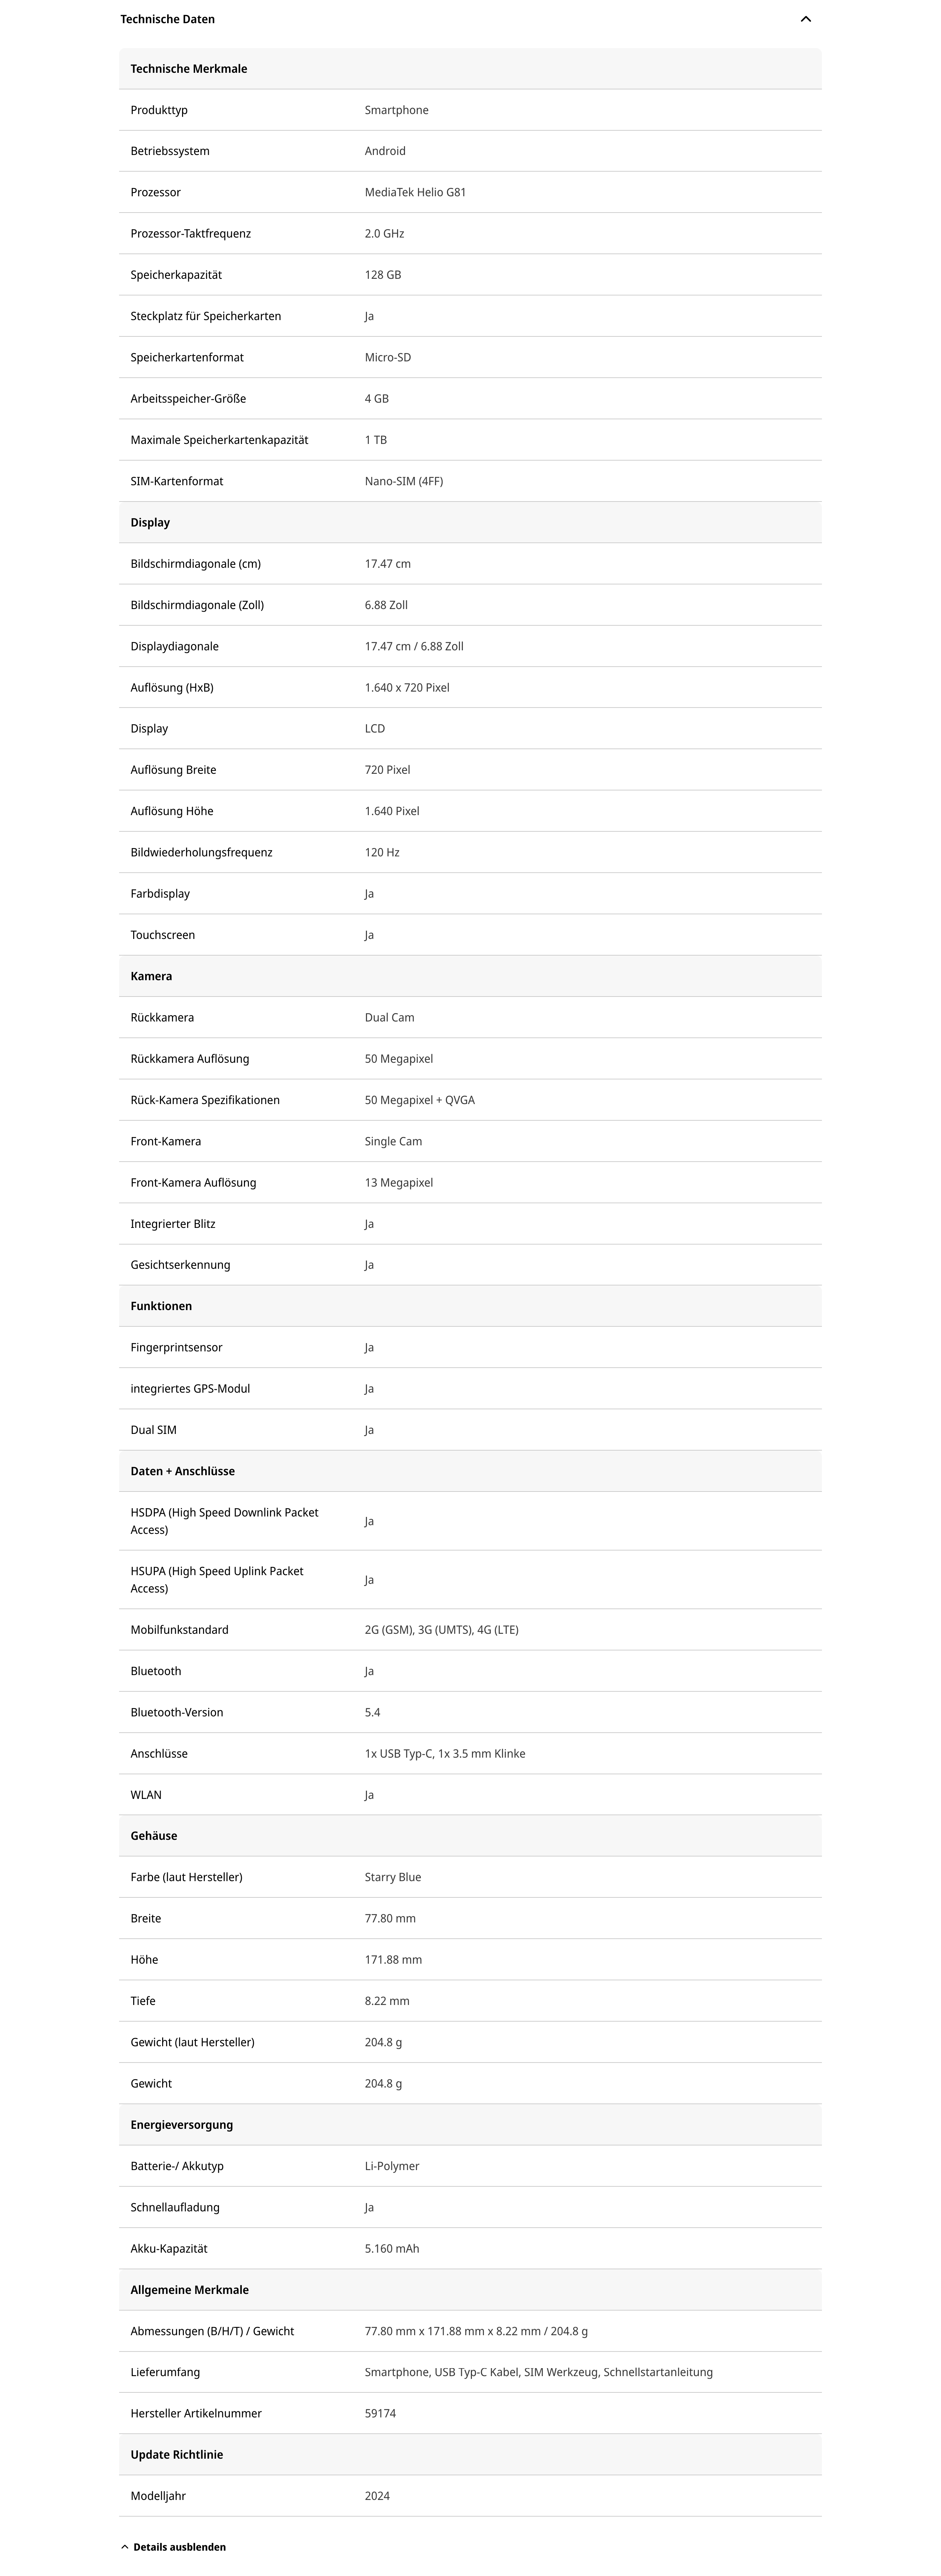Click the Funktionen section header
The height and width of the screenshot is (2576, 941).
click(161, 1306)
